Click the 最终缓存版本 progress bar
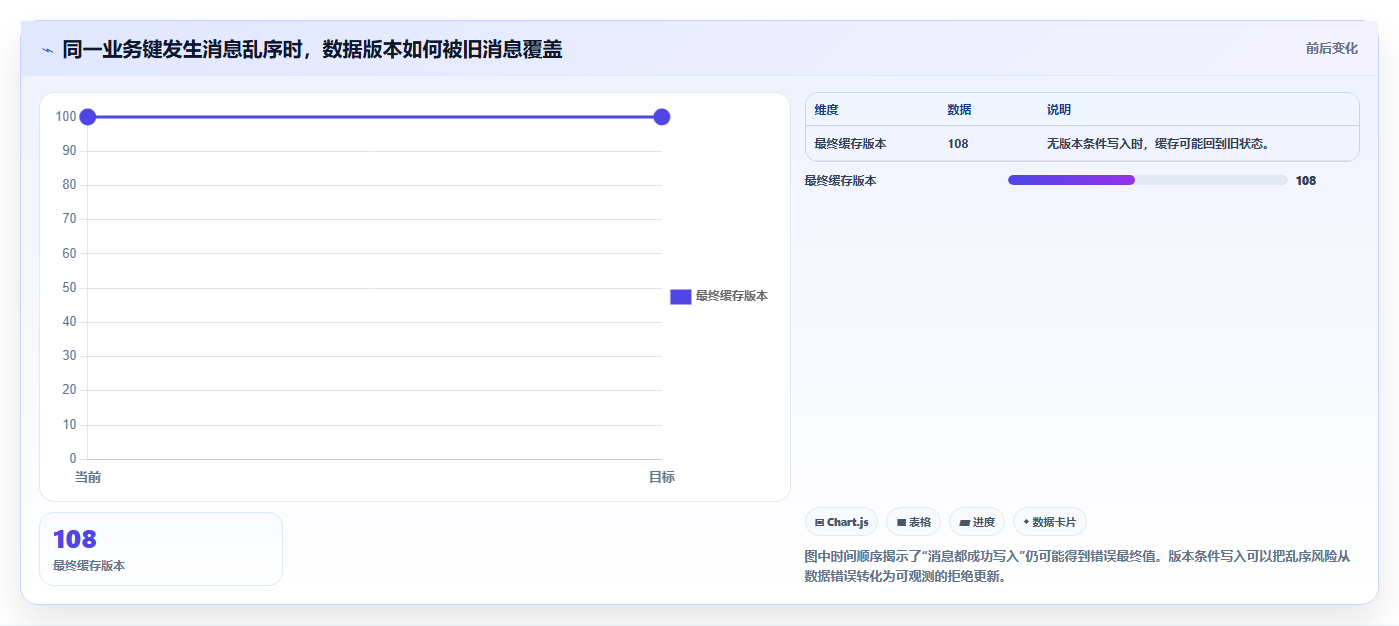Image resolution: width=1399 pixels, height=626 pixels. click(x=1147, y=180)
